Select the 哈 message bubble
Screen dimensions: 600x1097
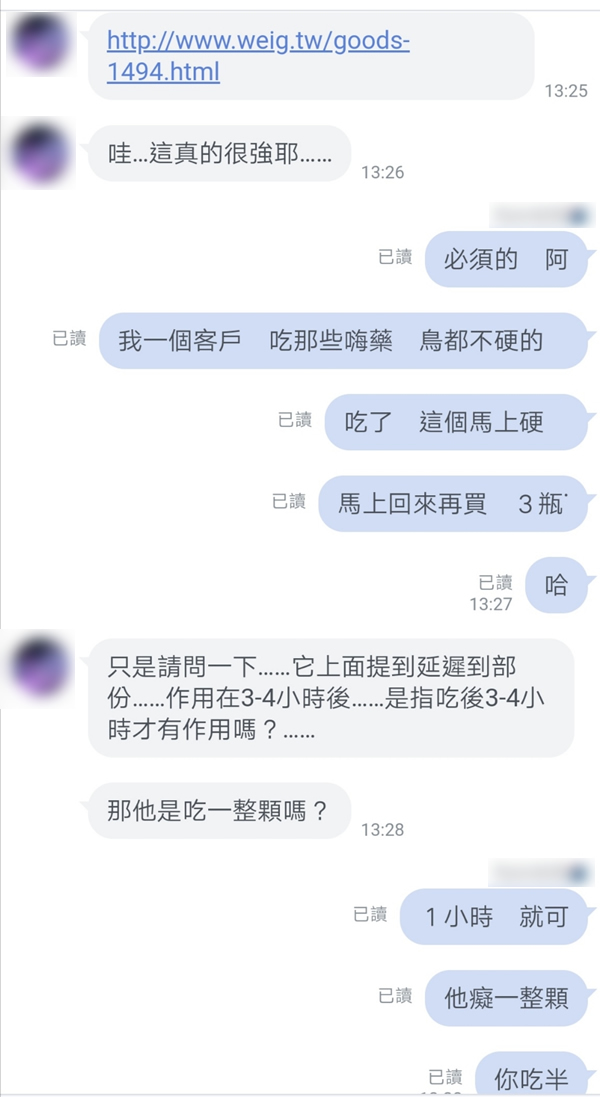(557, 585)
